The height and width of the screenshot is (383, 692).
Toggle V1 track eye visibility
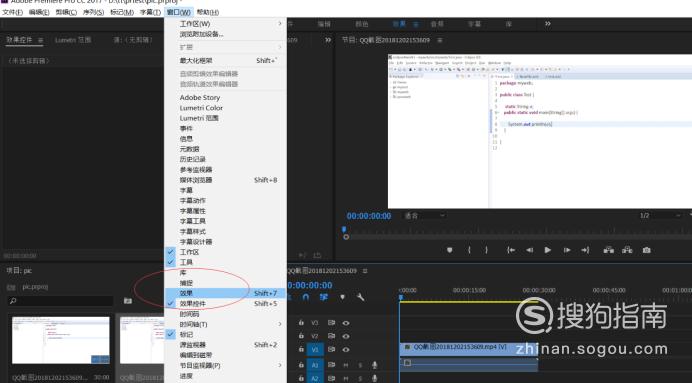[346, 349]
